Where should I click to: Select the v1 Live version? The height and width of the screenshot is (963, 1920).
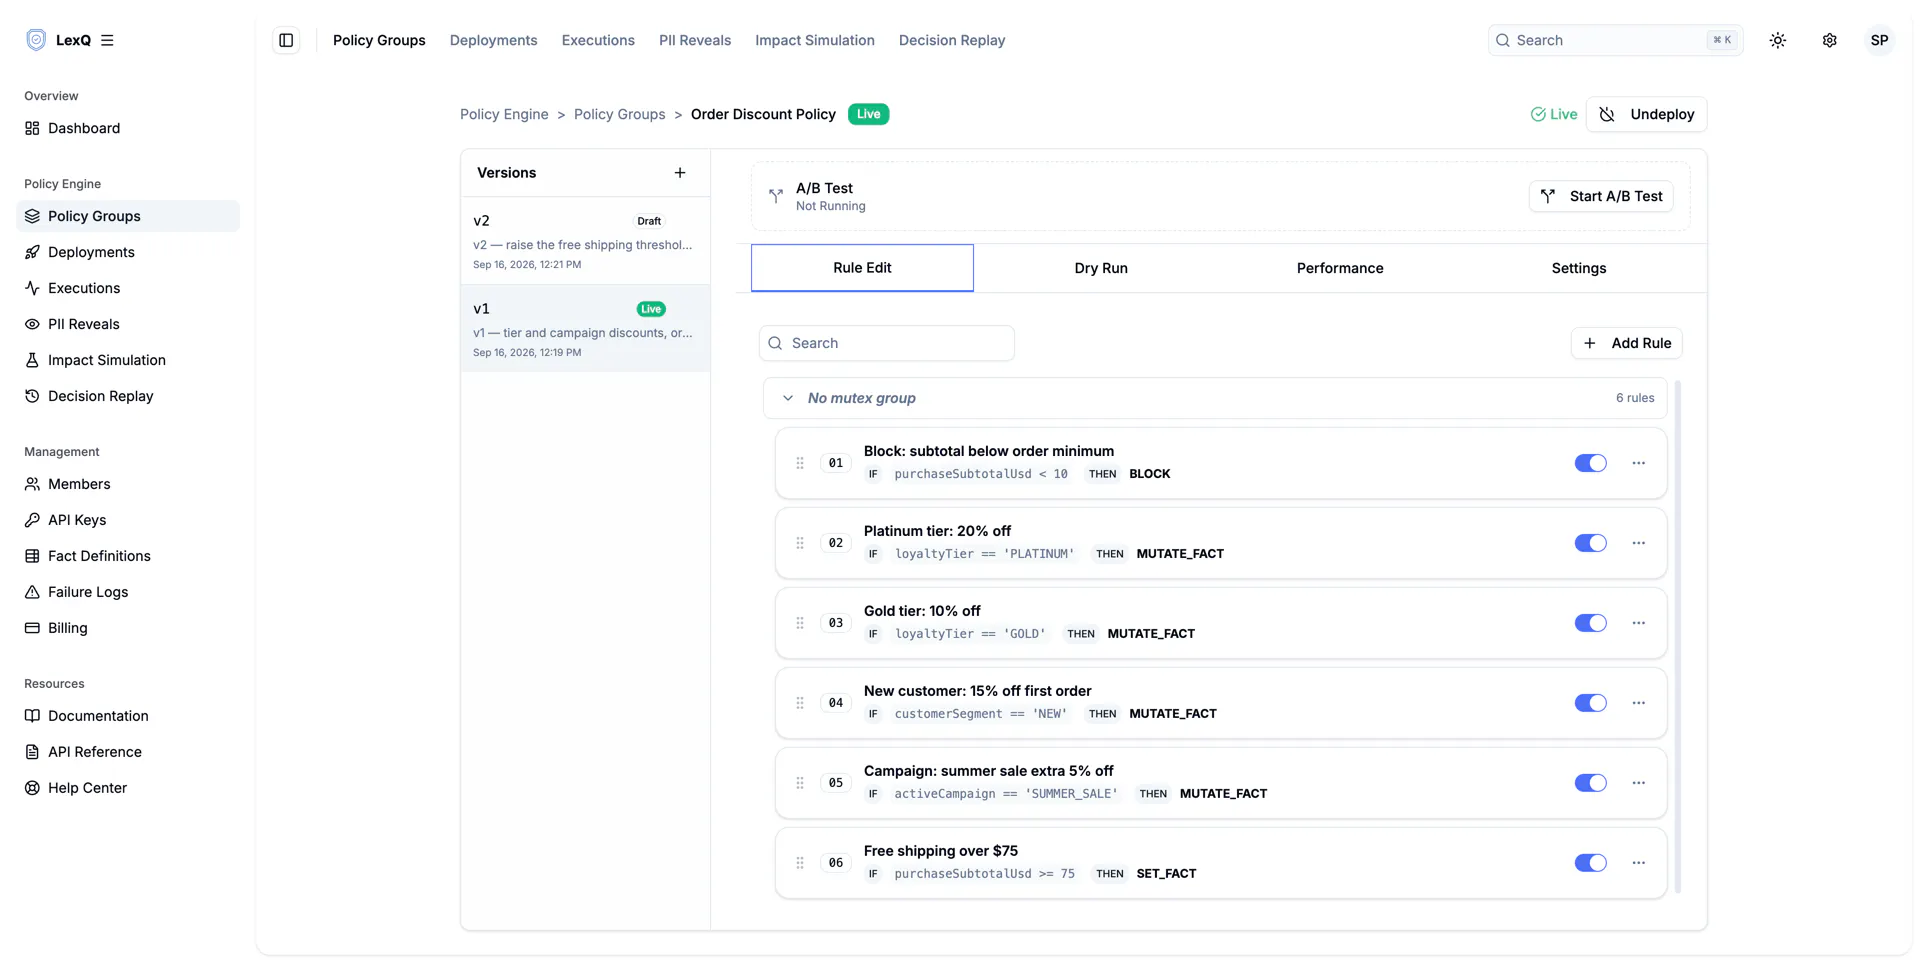click(x=585, y=329)
